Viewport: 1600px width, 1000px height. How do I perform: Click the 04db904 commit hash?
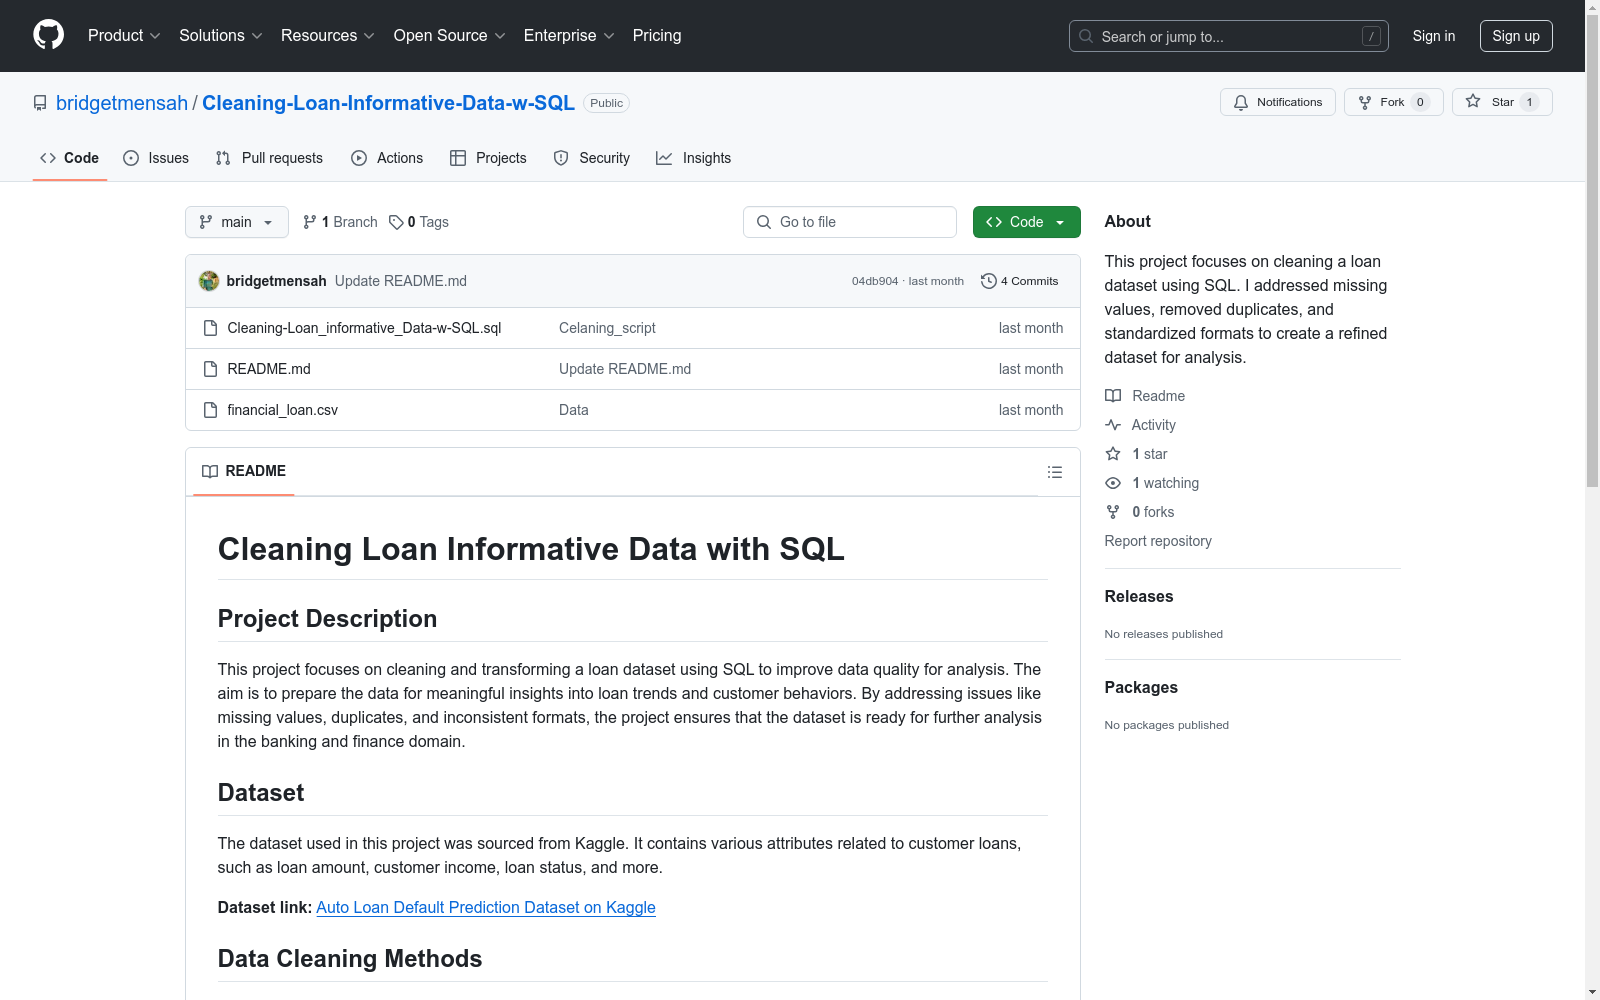coord(875,281)
